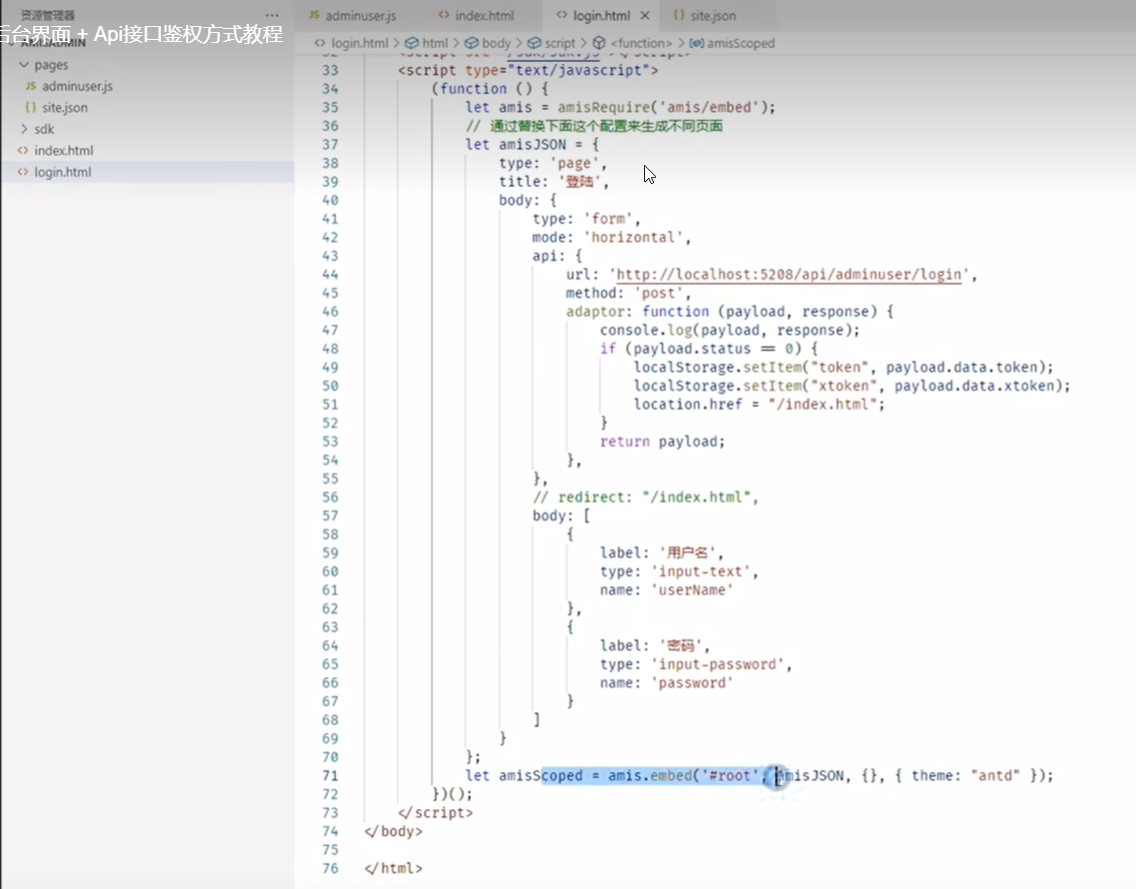Click line number 33 in the gutter
The height and width of the screenshot is (889, 1136).
pyautogui.click(x=330, y=70)
